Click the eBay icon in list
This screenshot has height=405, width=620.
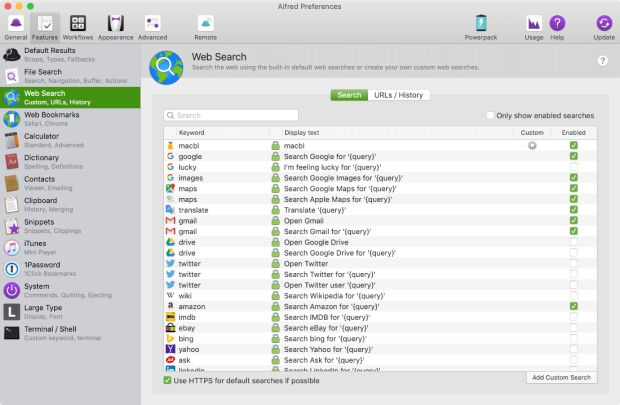(x=170, y=327)
